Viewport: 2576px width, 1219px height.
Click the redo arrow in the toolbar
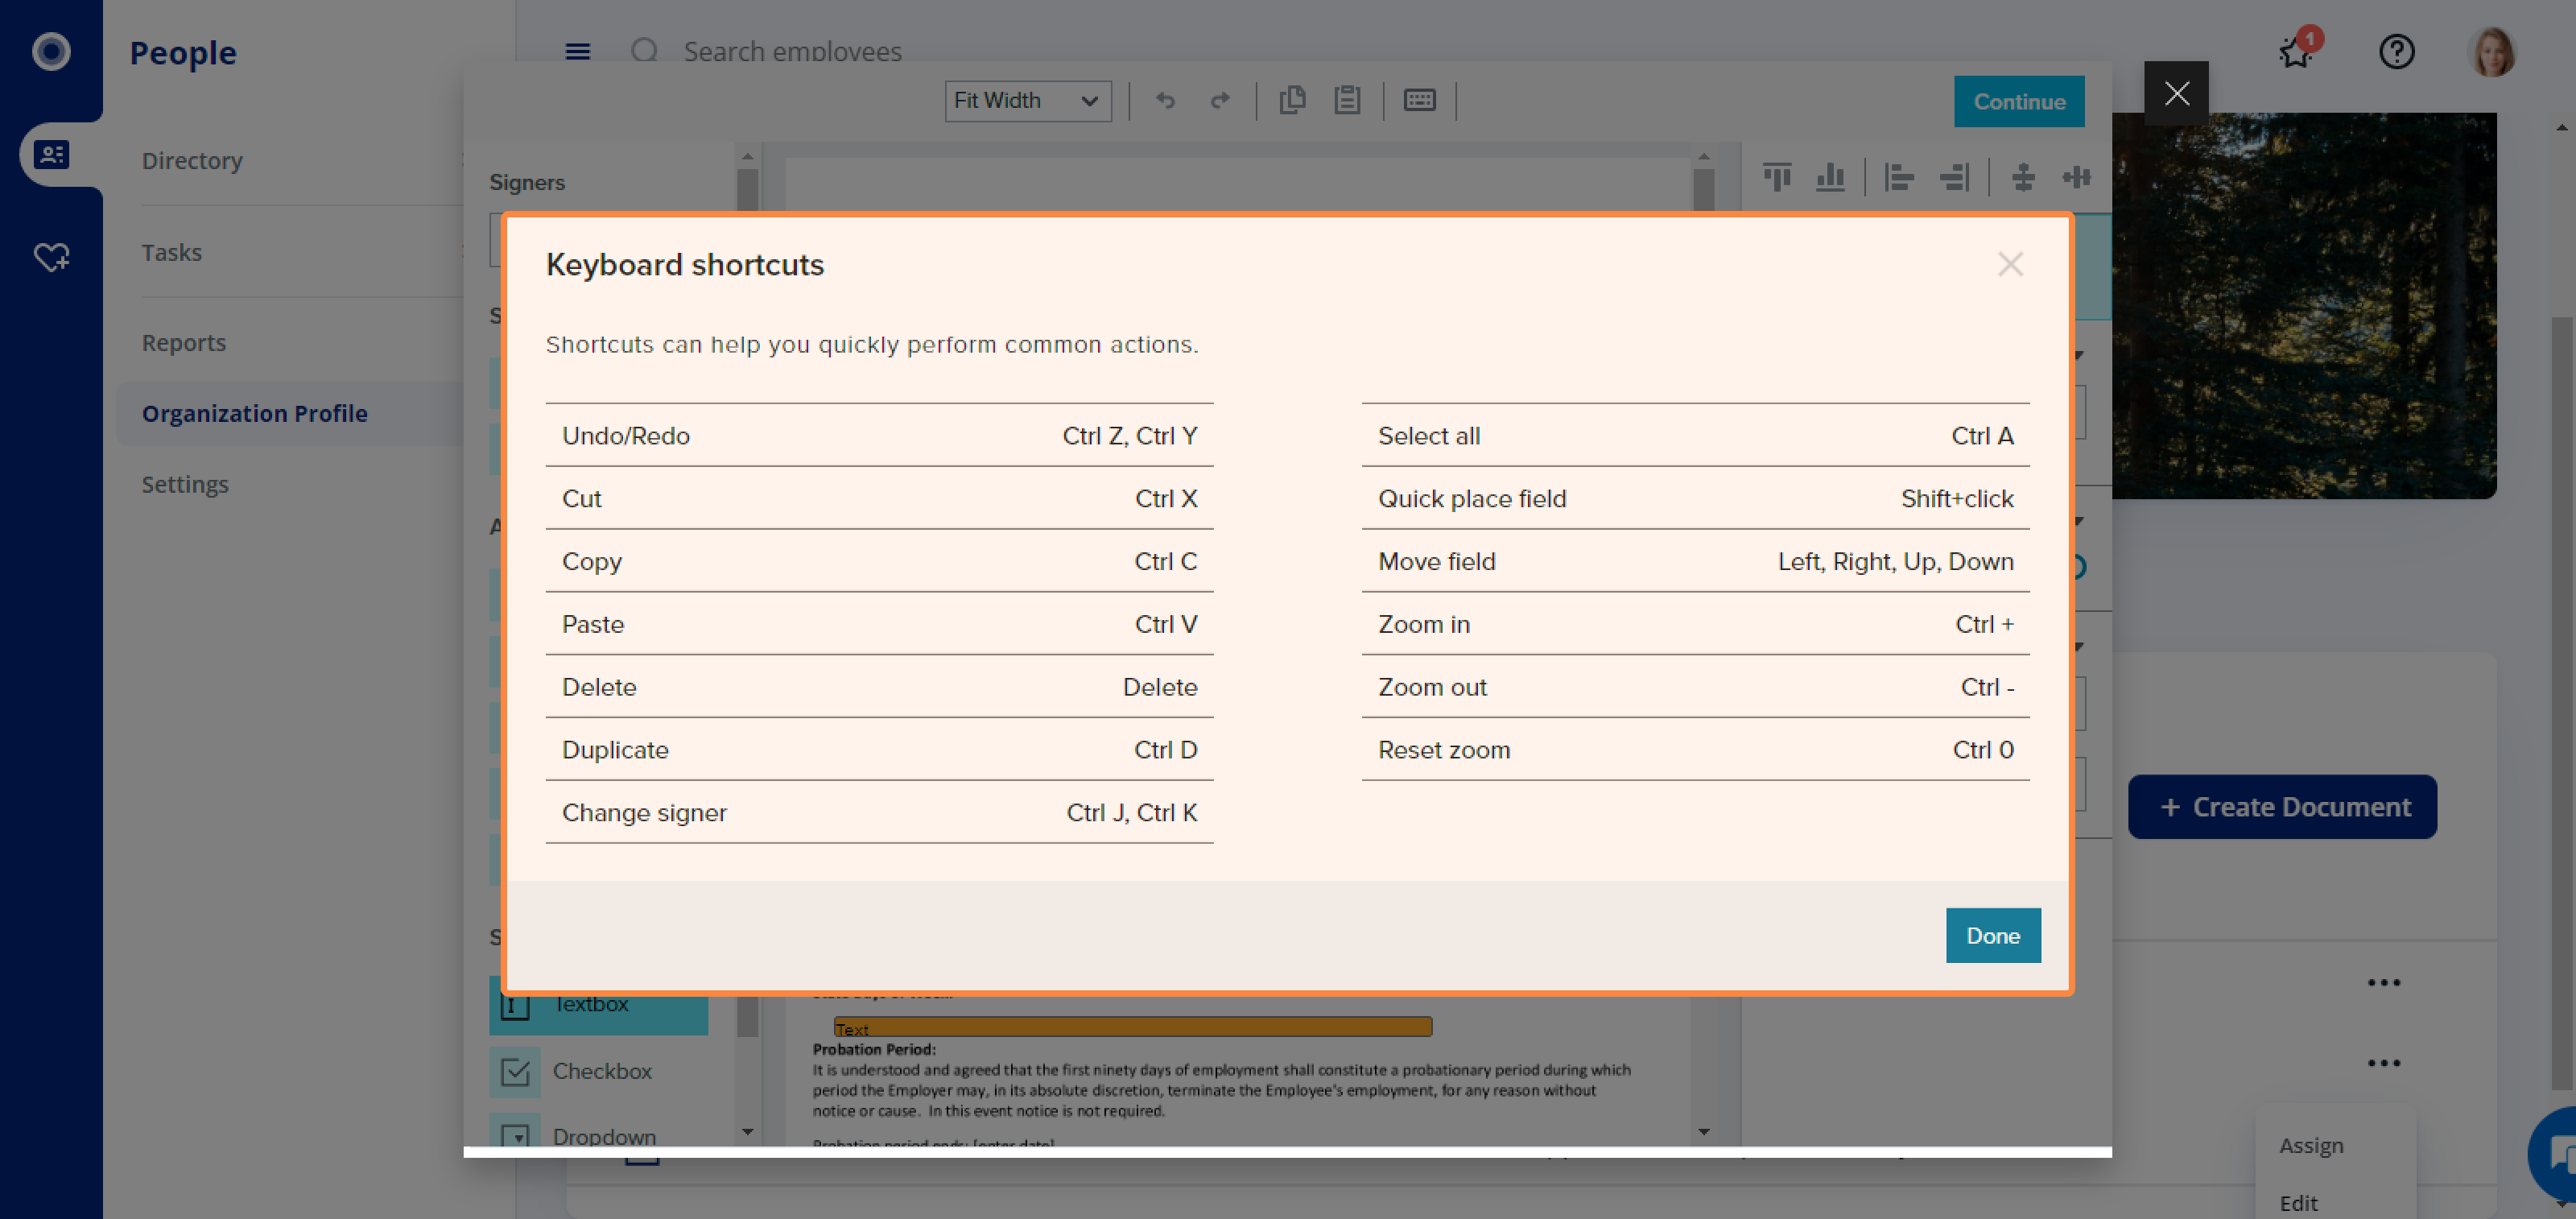click(x=1220, y=100)
